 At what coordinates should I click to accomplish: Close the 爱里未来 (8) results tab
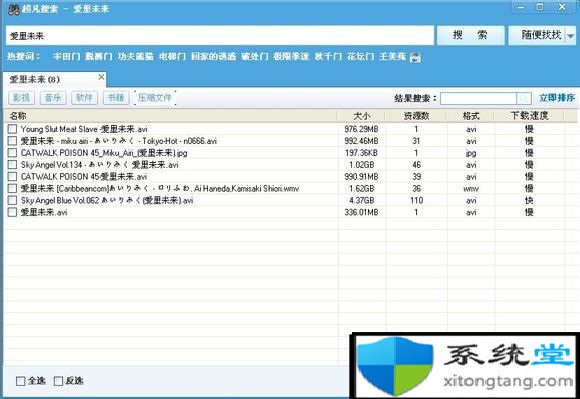[x=101, y=77]
